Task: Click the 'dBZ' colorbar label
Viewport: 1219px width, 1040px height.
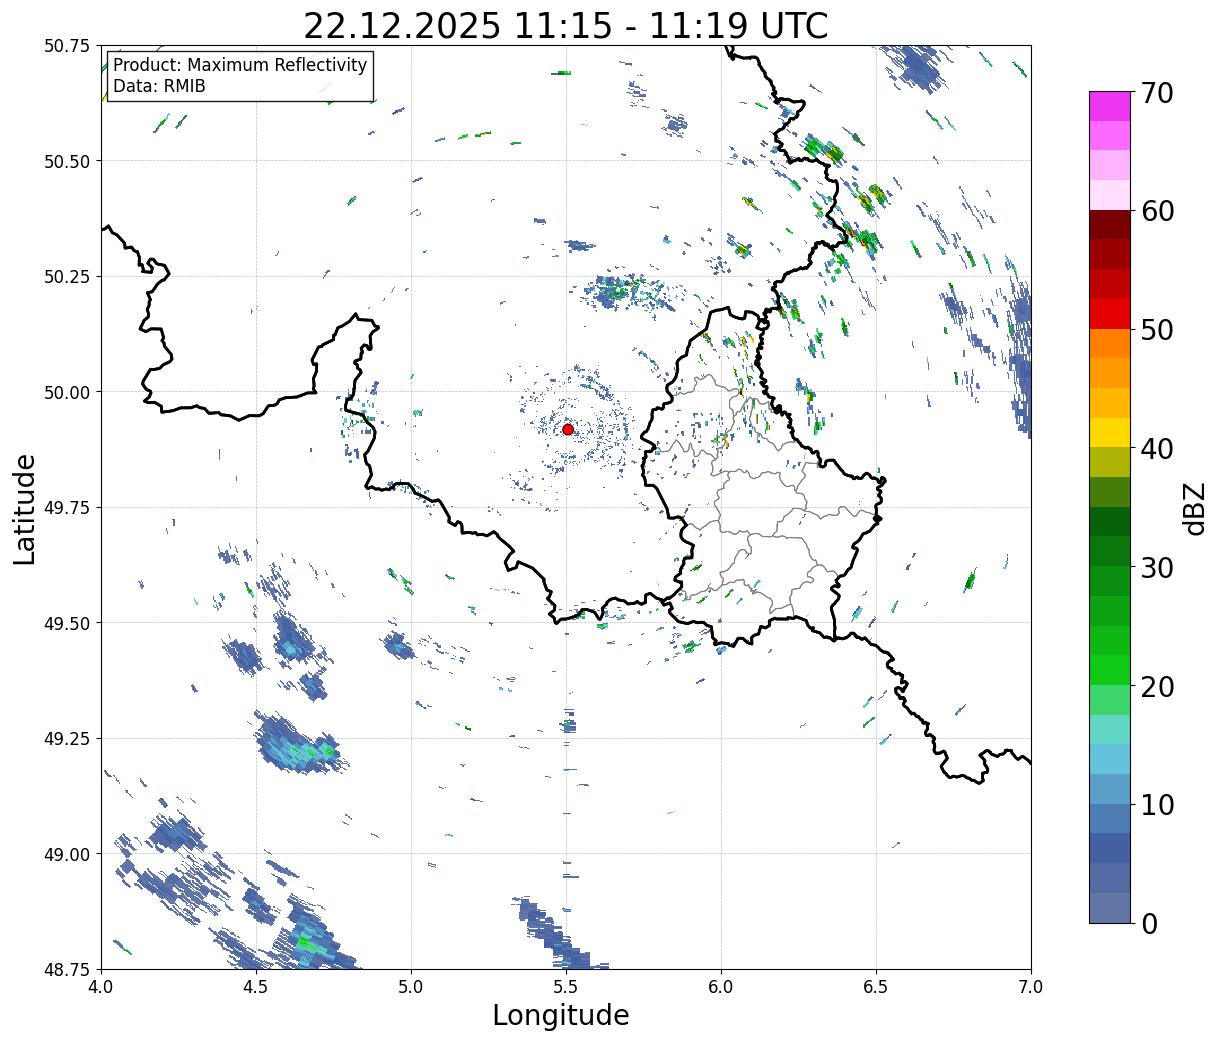Action: pyautogui.click(x=1194, y=508)
